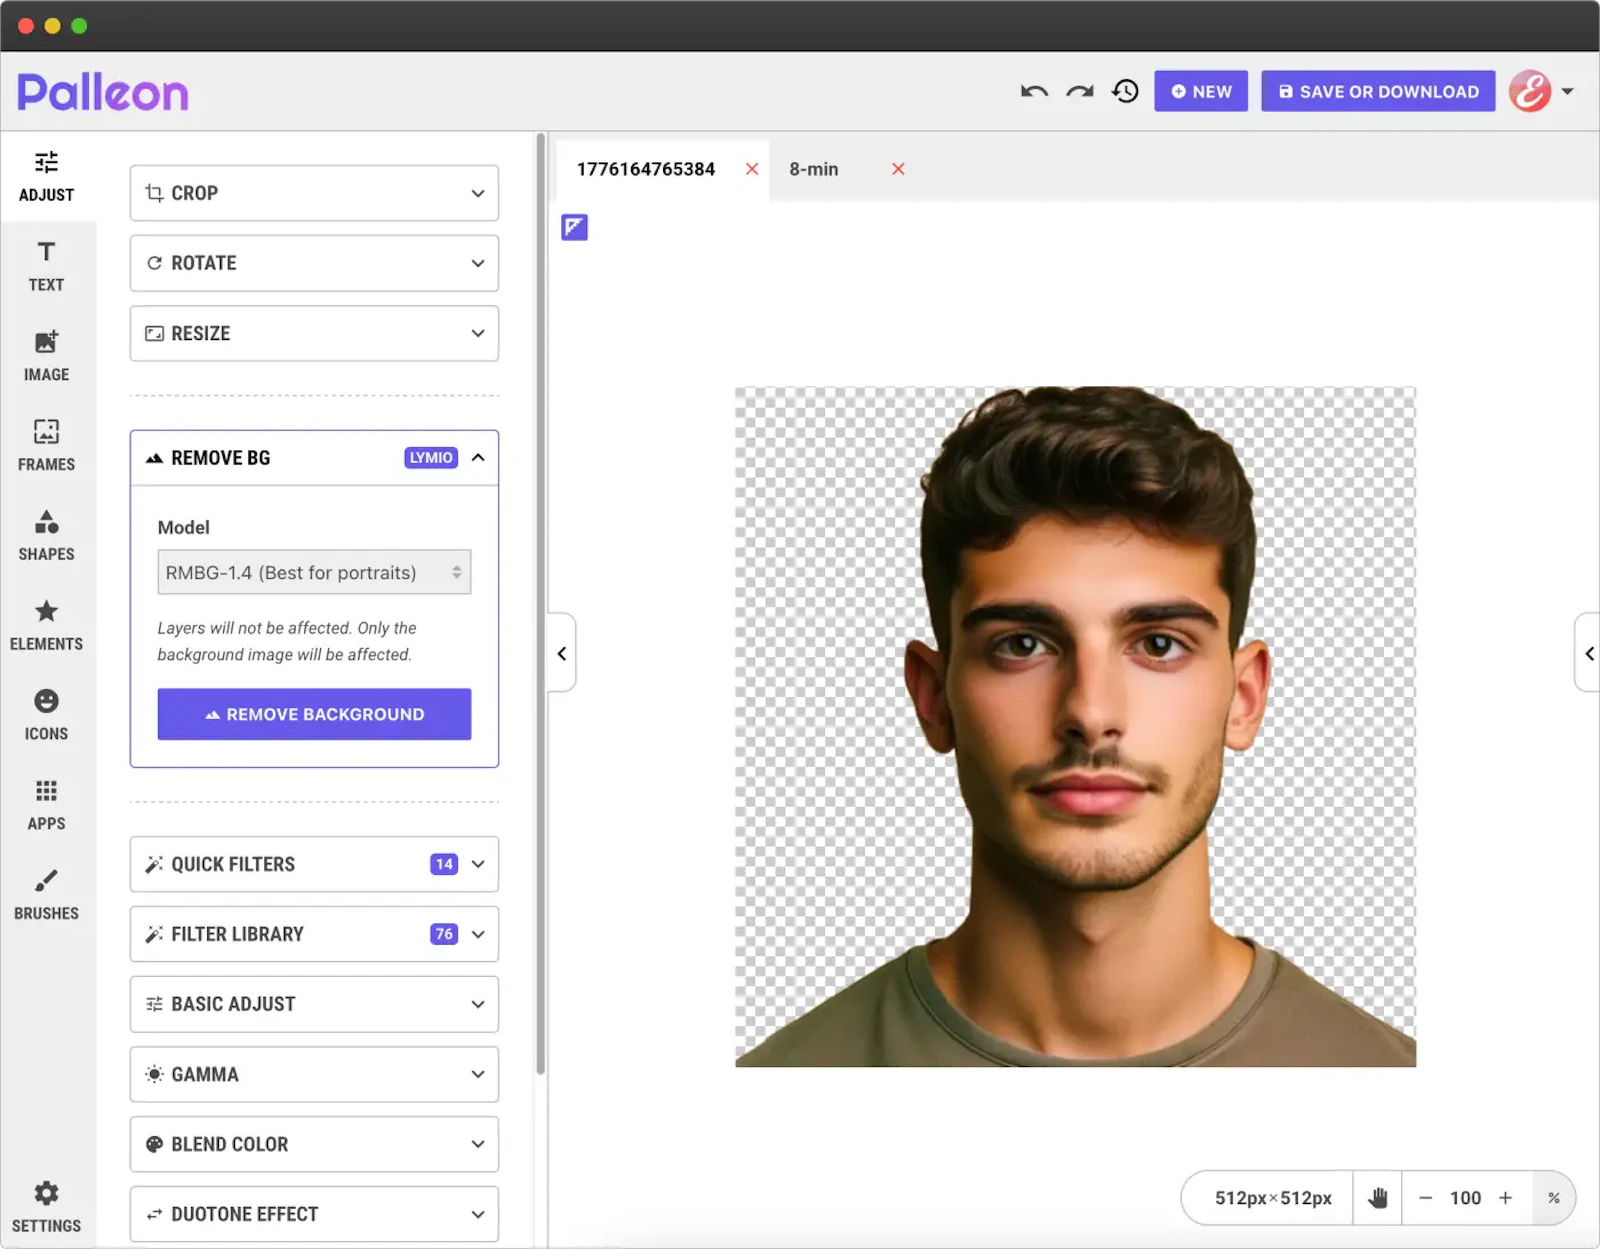Screen dimensions: 1600x1249
Task: Open the Icons panel
Action: [x=47, y=717]
